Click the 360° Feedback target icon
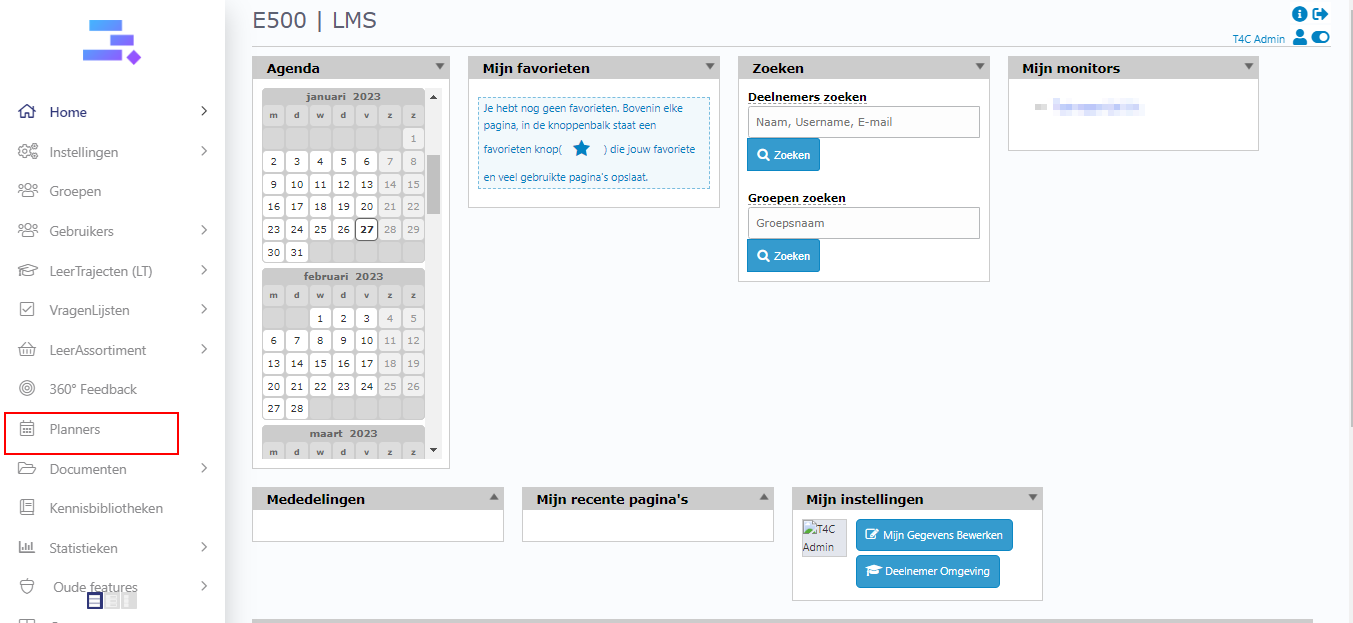Screen dimensions: 1353x623 click(28, 389)
